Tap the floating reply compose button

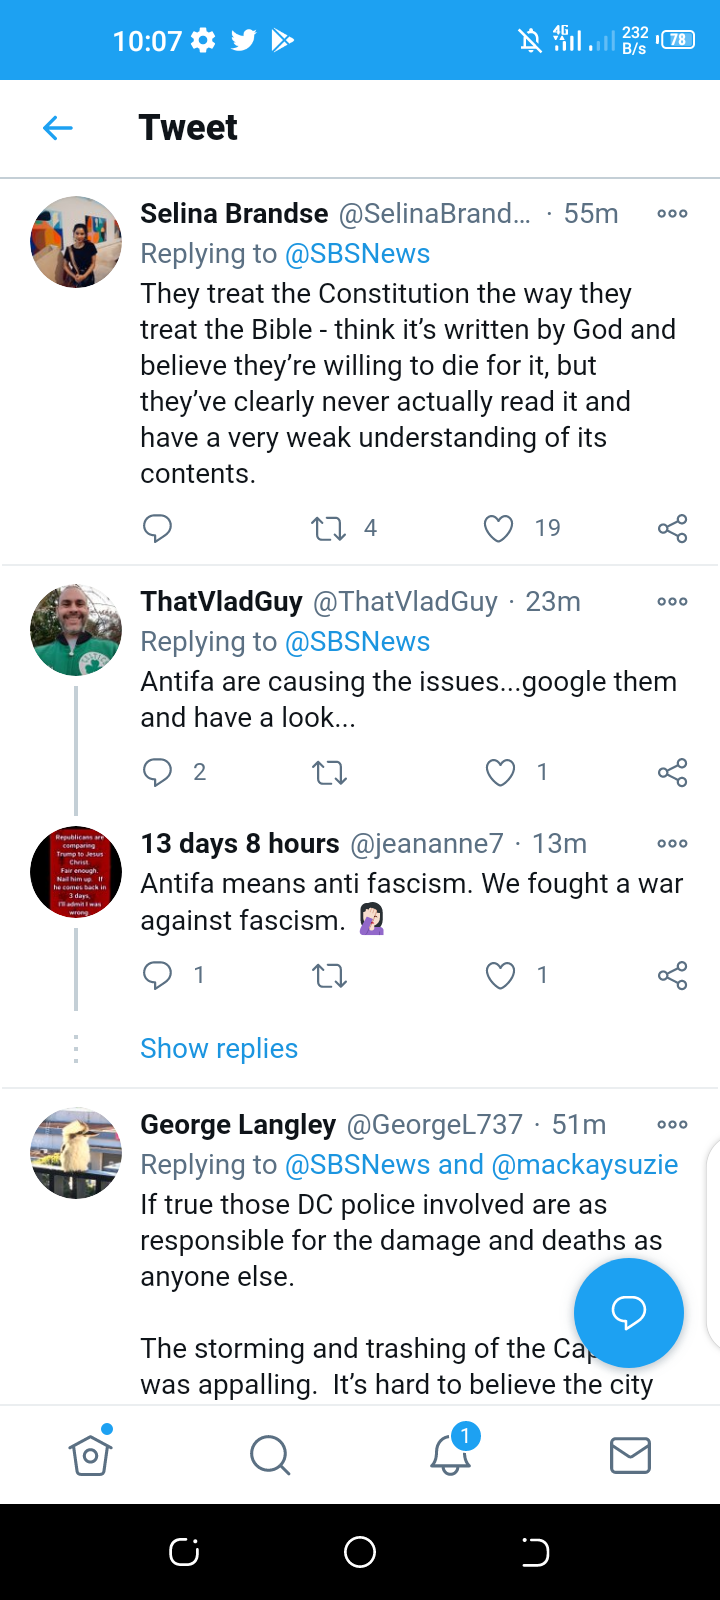(x=628, y=1312)
